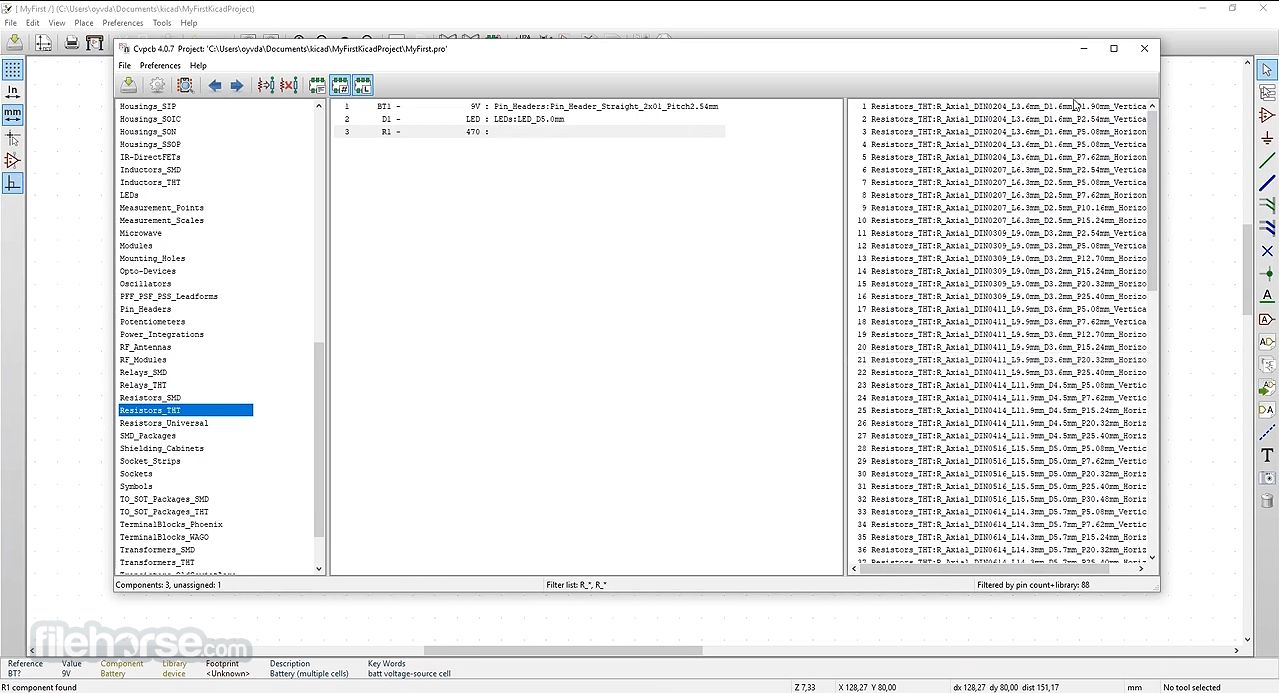Viewport: 1279px width, 693px height.
Task: Select the place text tool
Action: pos(1267,455)
